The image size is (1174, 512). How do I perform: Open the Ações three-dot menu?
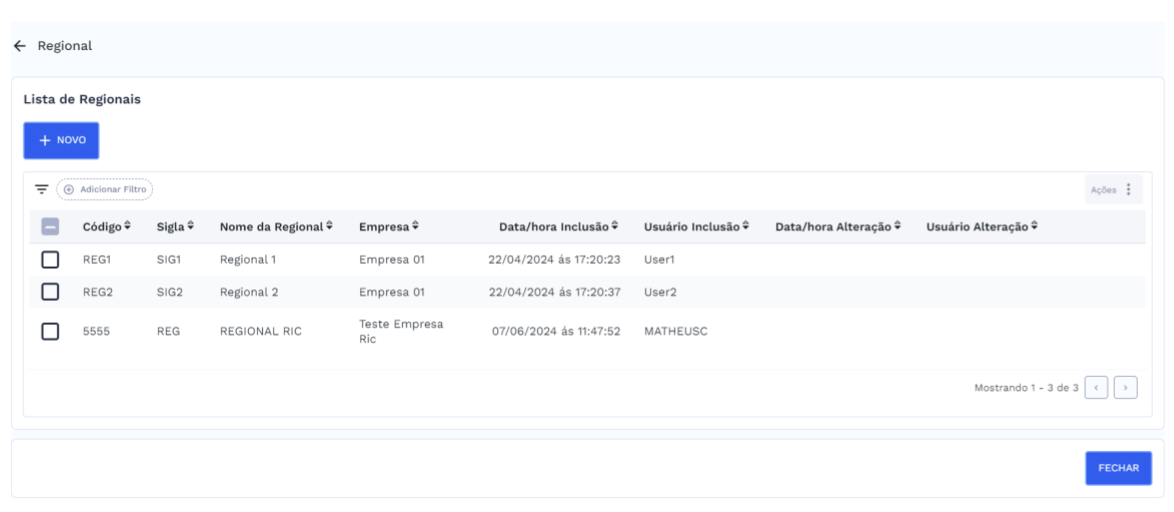pyautogui.click(x=1128, y=189)
